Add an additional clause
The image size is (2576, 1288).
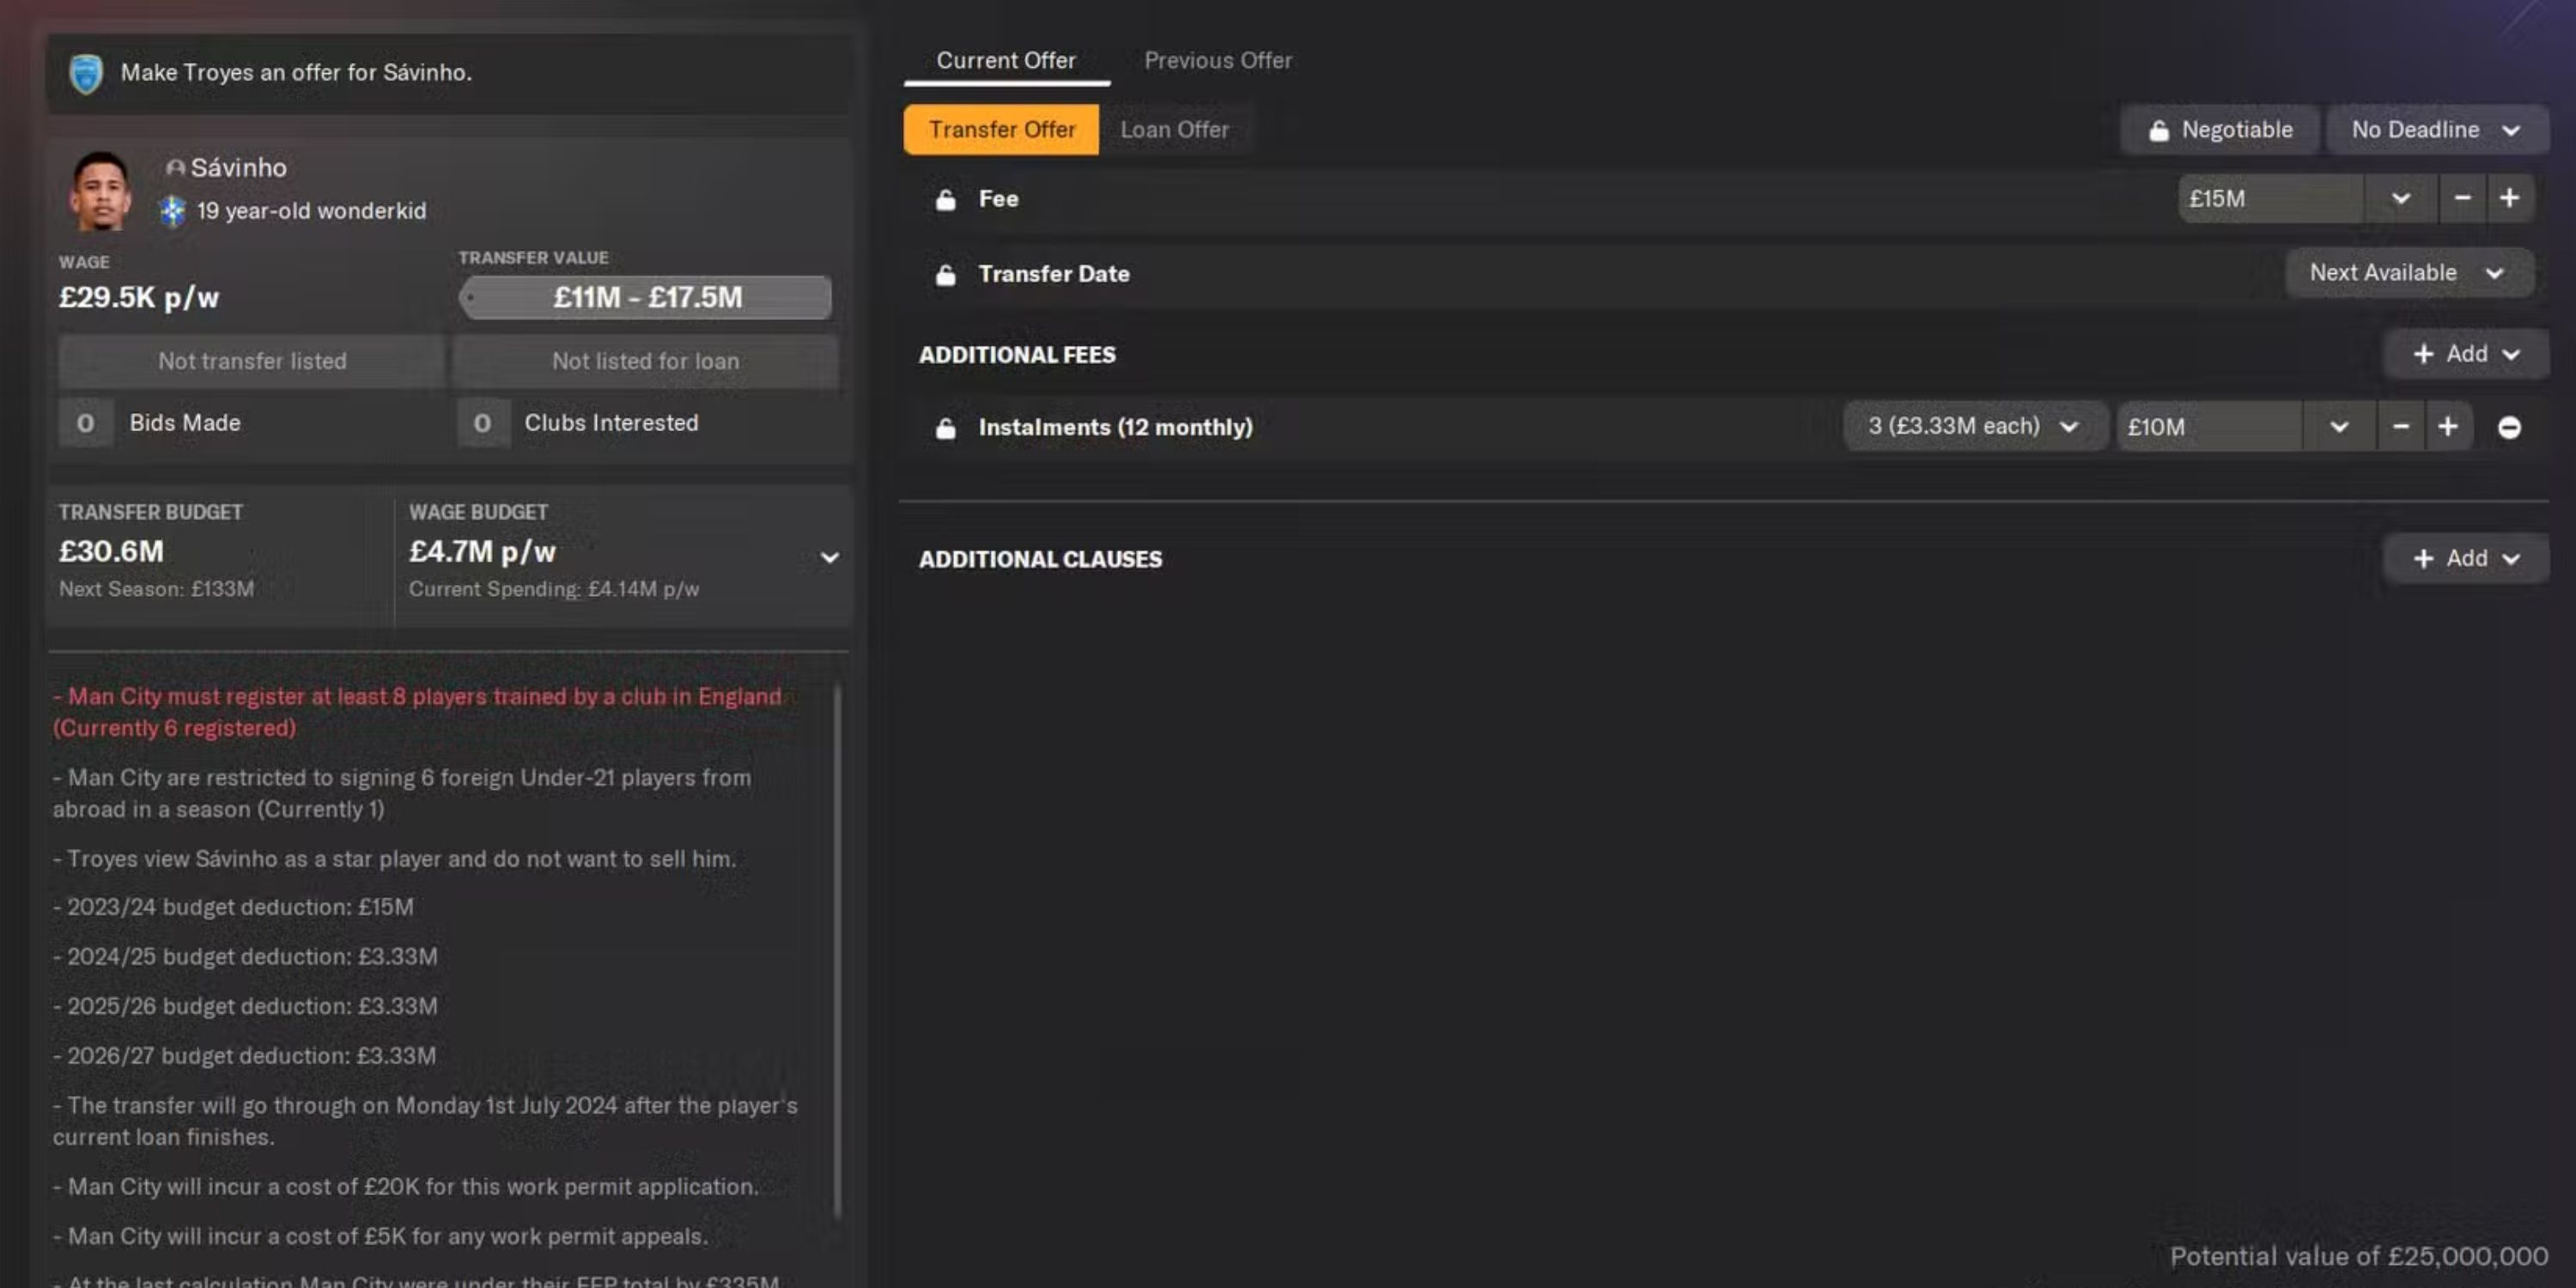[2464, 558]
